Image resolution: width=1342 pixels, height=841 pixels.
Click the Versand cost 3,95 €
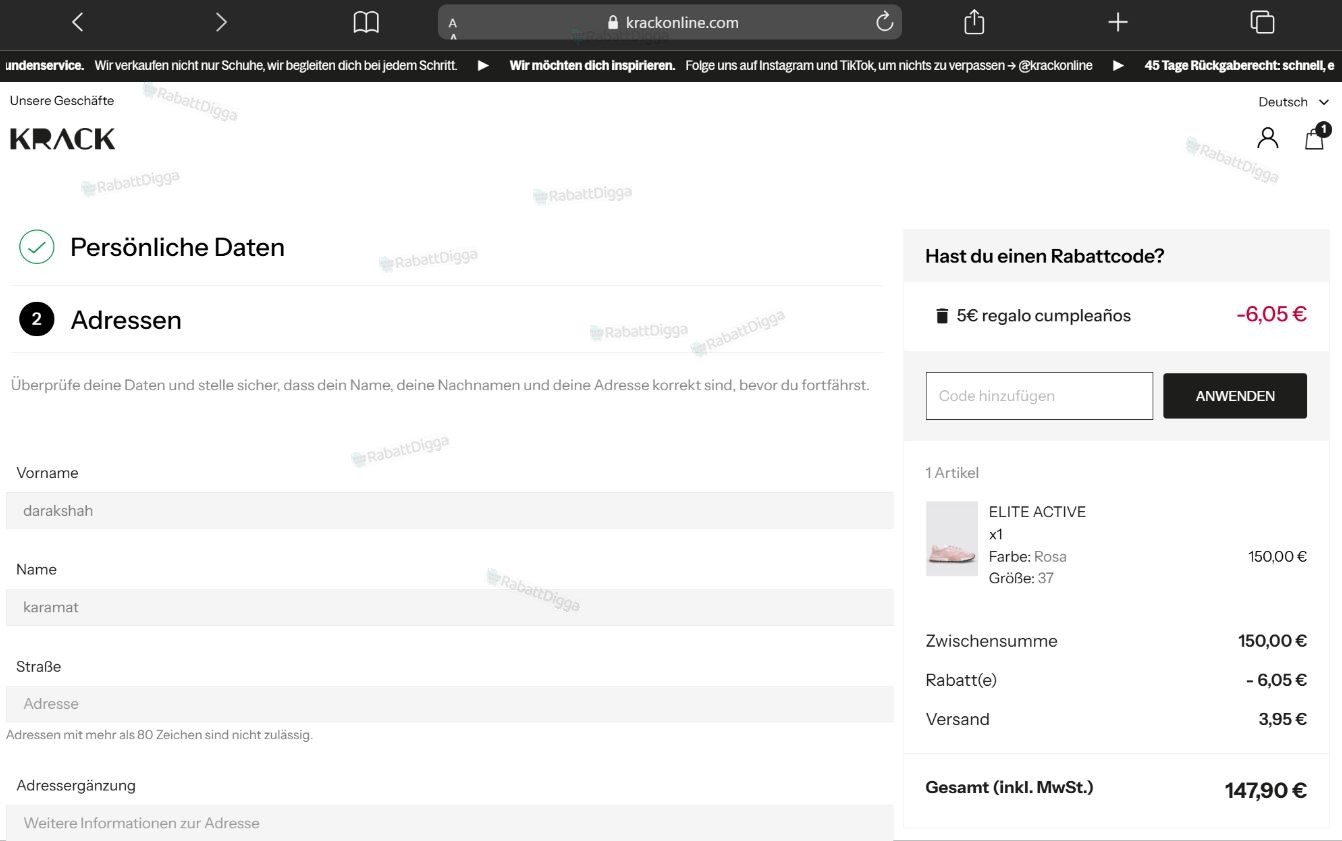click(1283, 719)
